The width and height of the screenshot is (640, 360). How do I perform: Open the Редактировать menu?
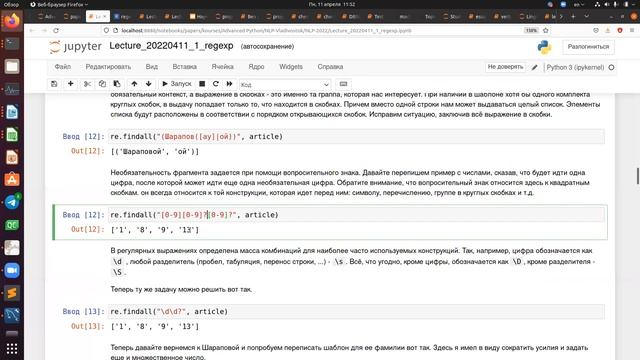108,67
